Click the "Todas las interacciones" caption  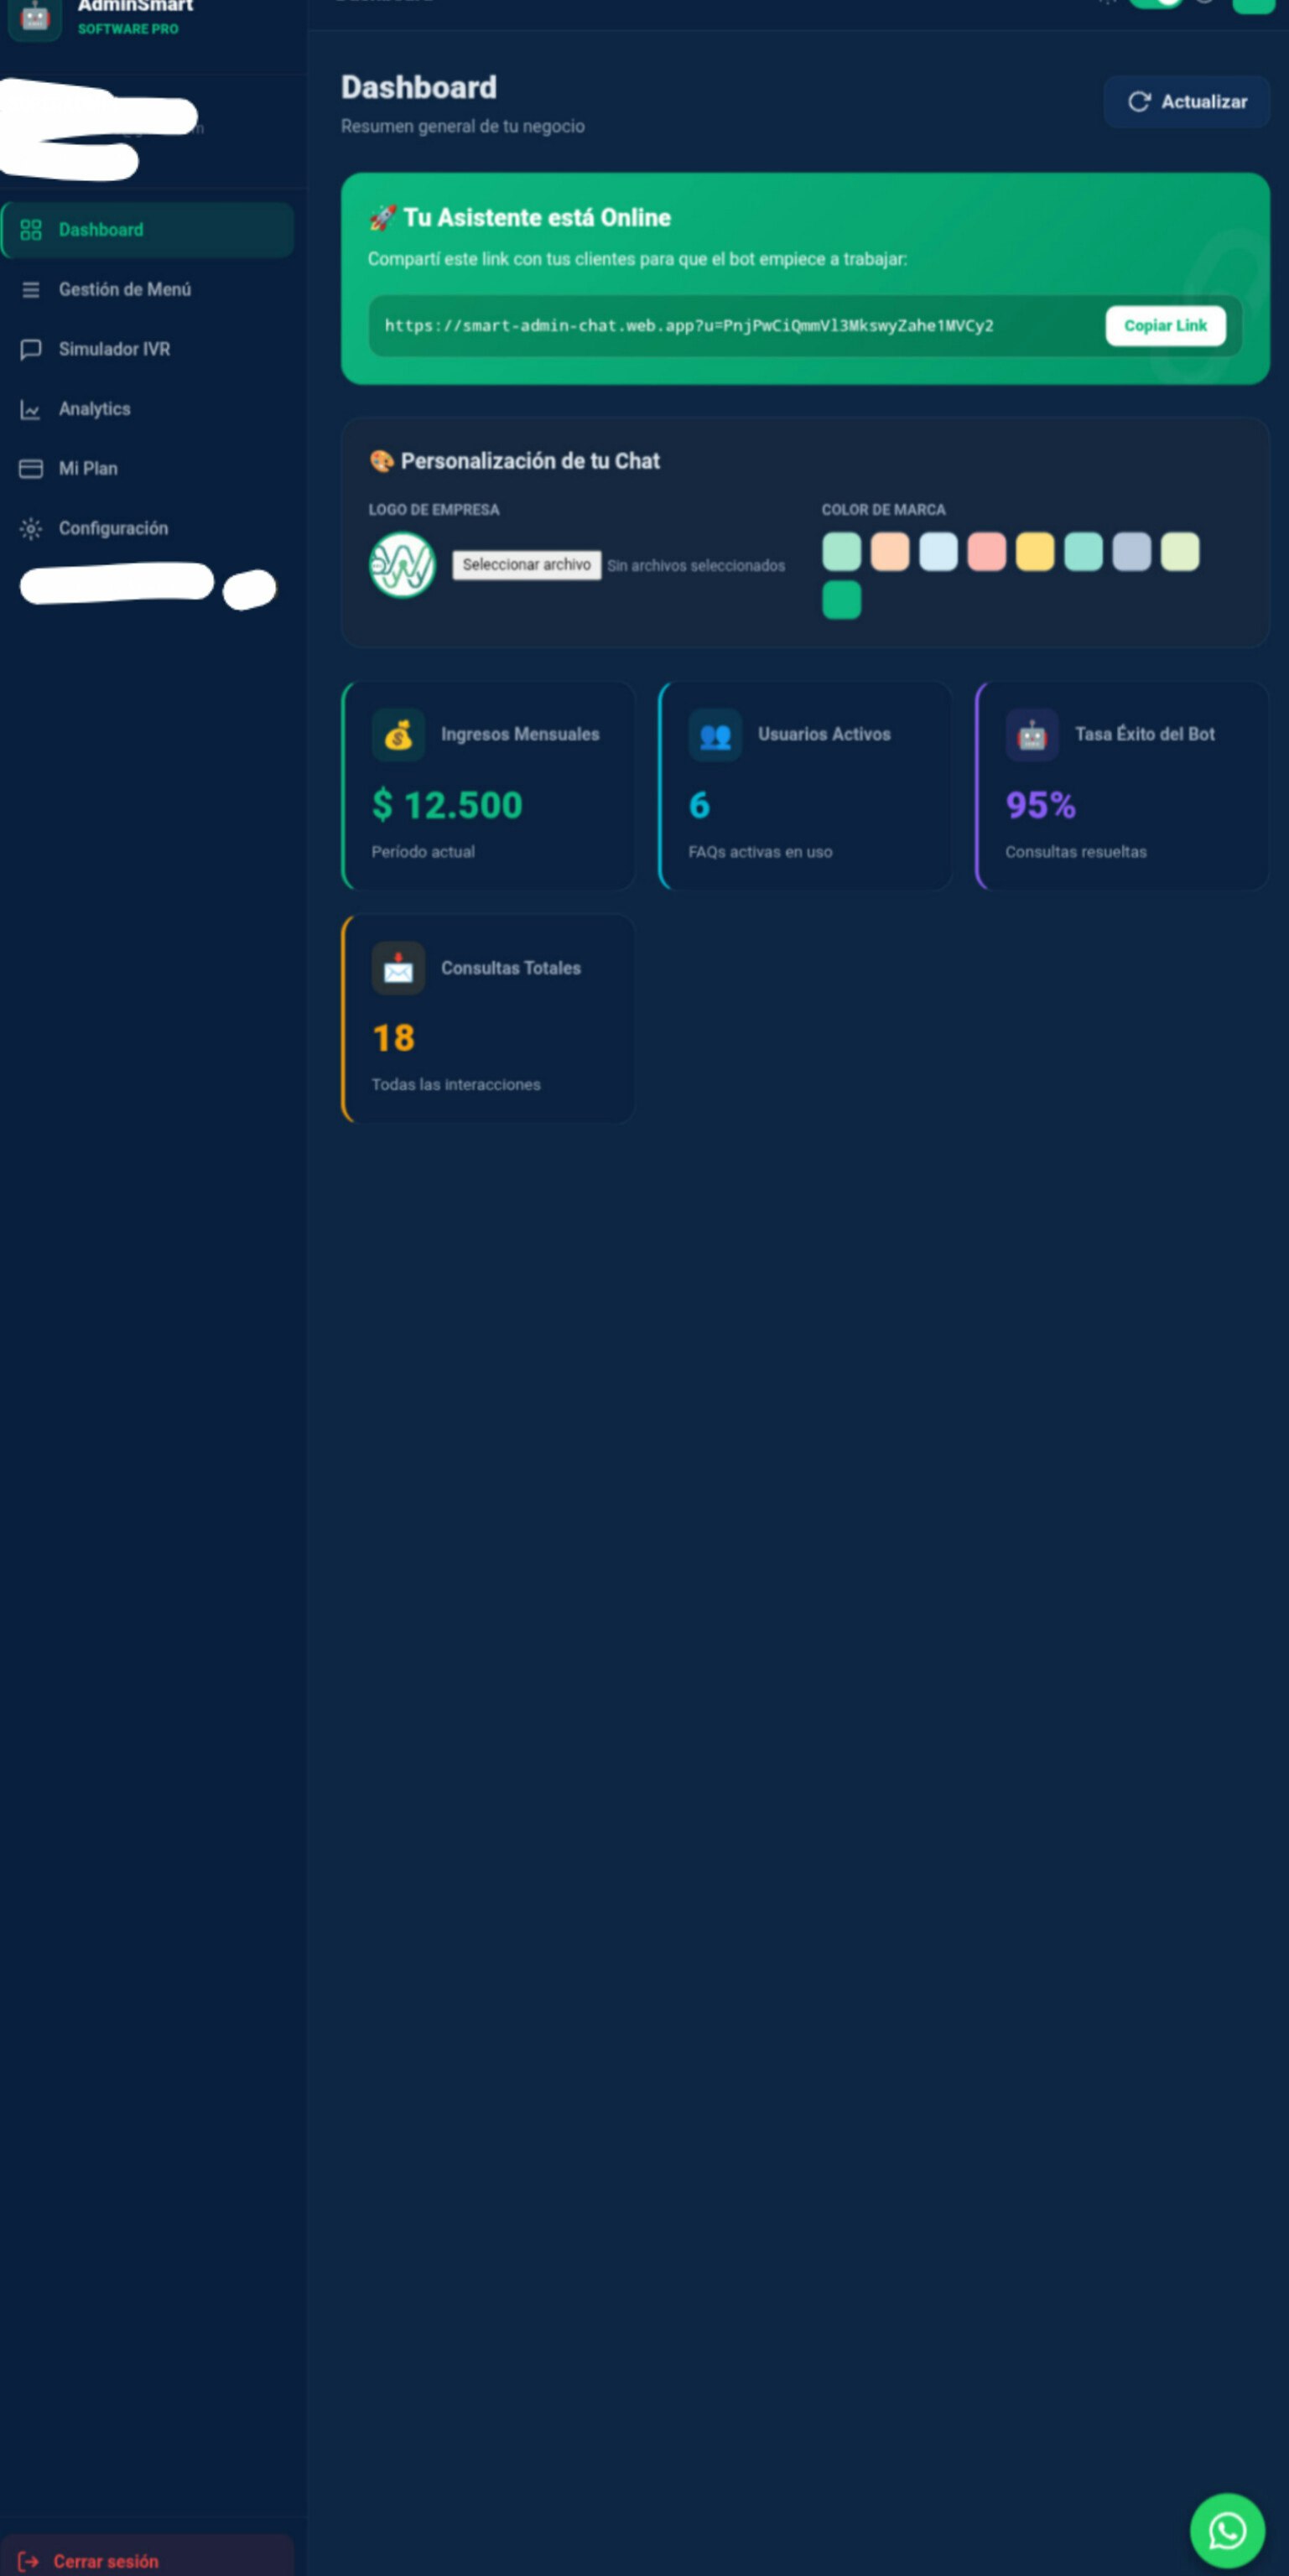456,1085
